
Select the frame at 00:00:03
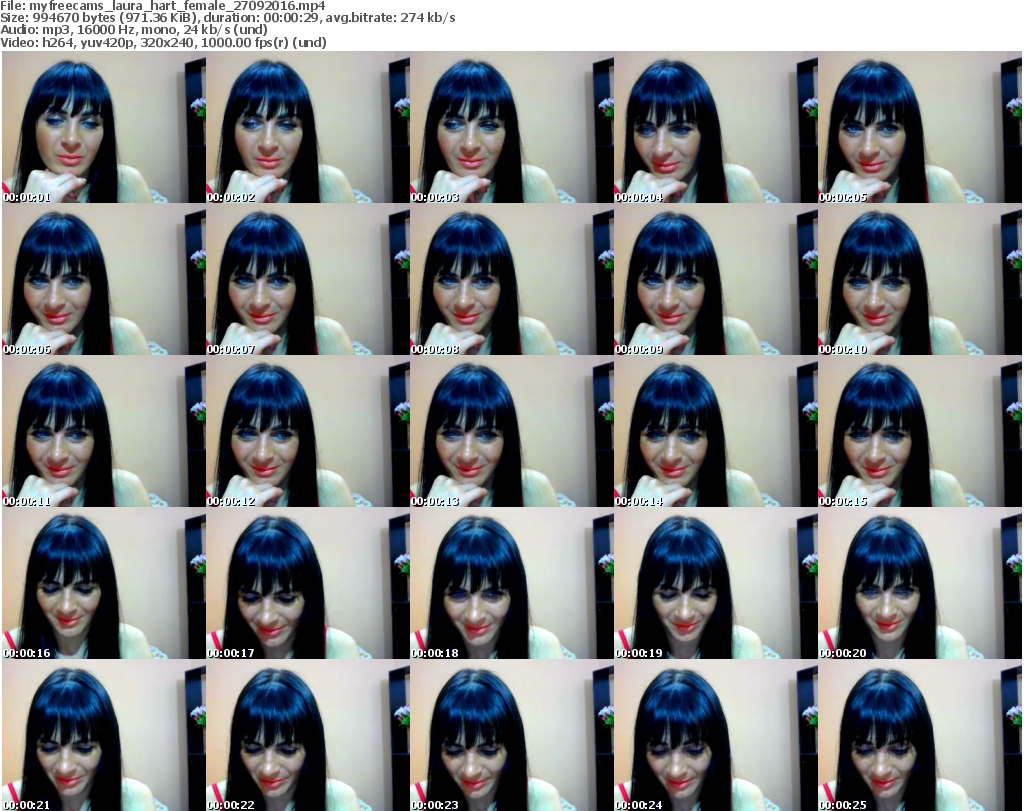(511, 128)
